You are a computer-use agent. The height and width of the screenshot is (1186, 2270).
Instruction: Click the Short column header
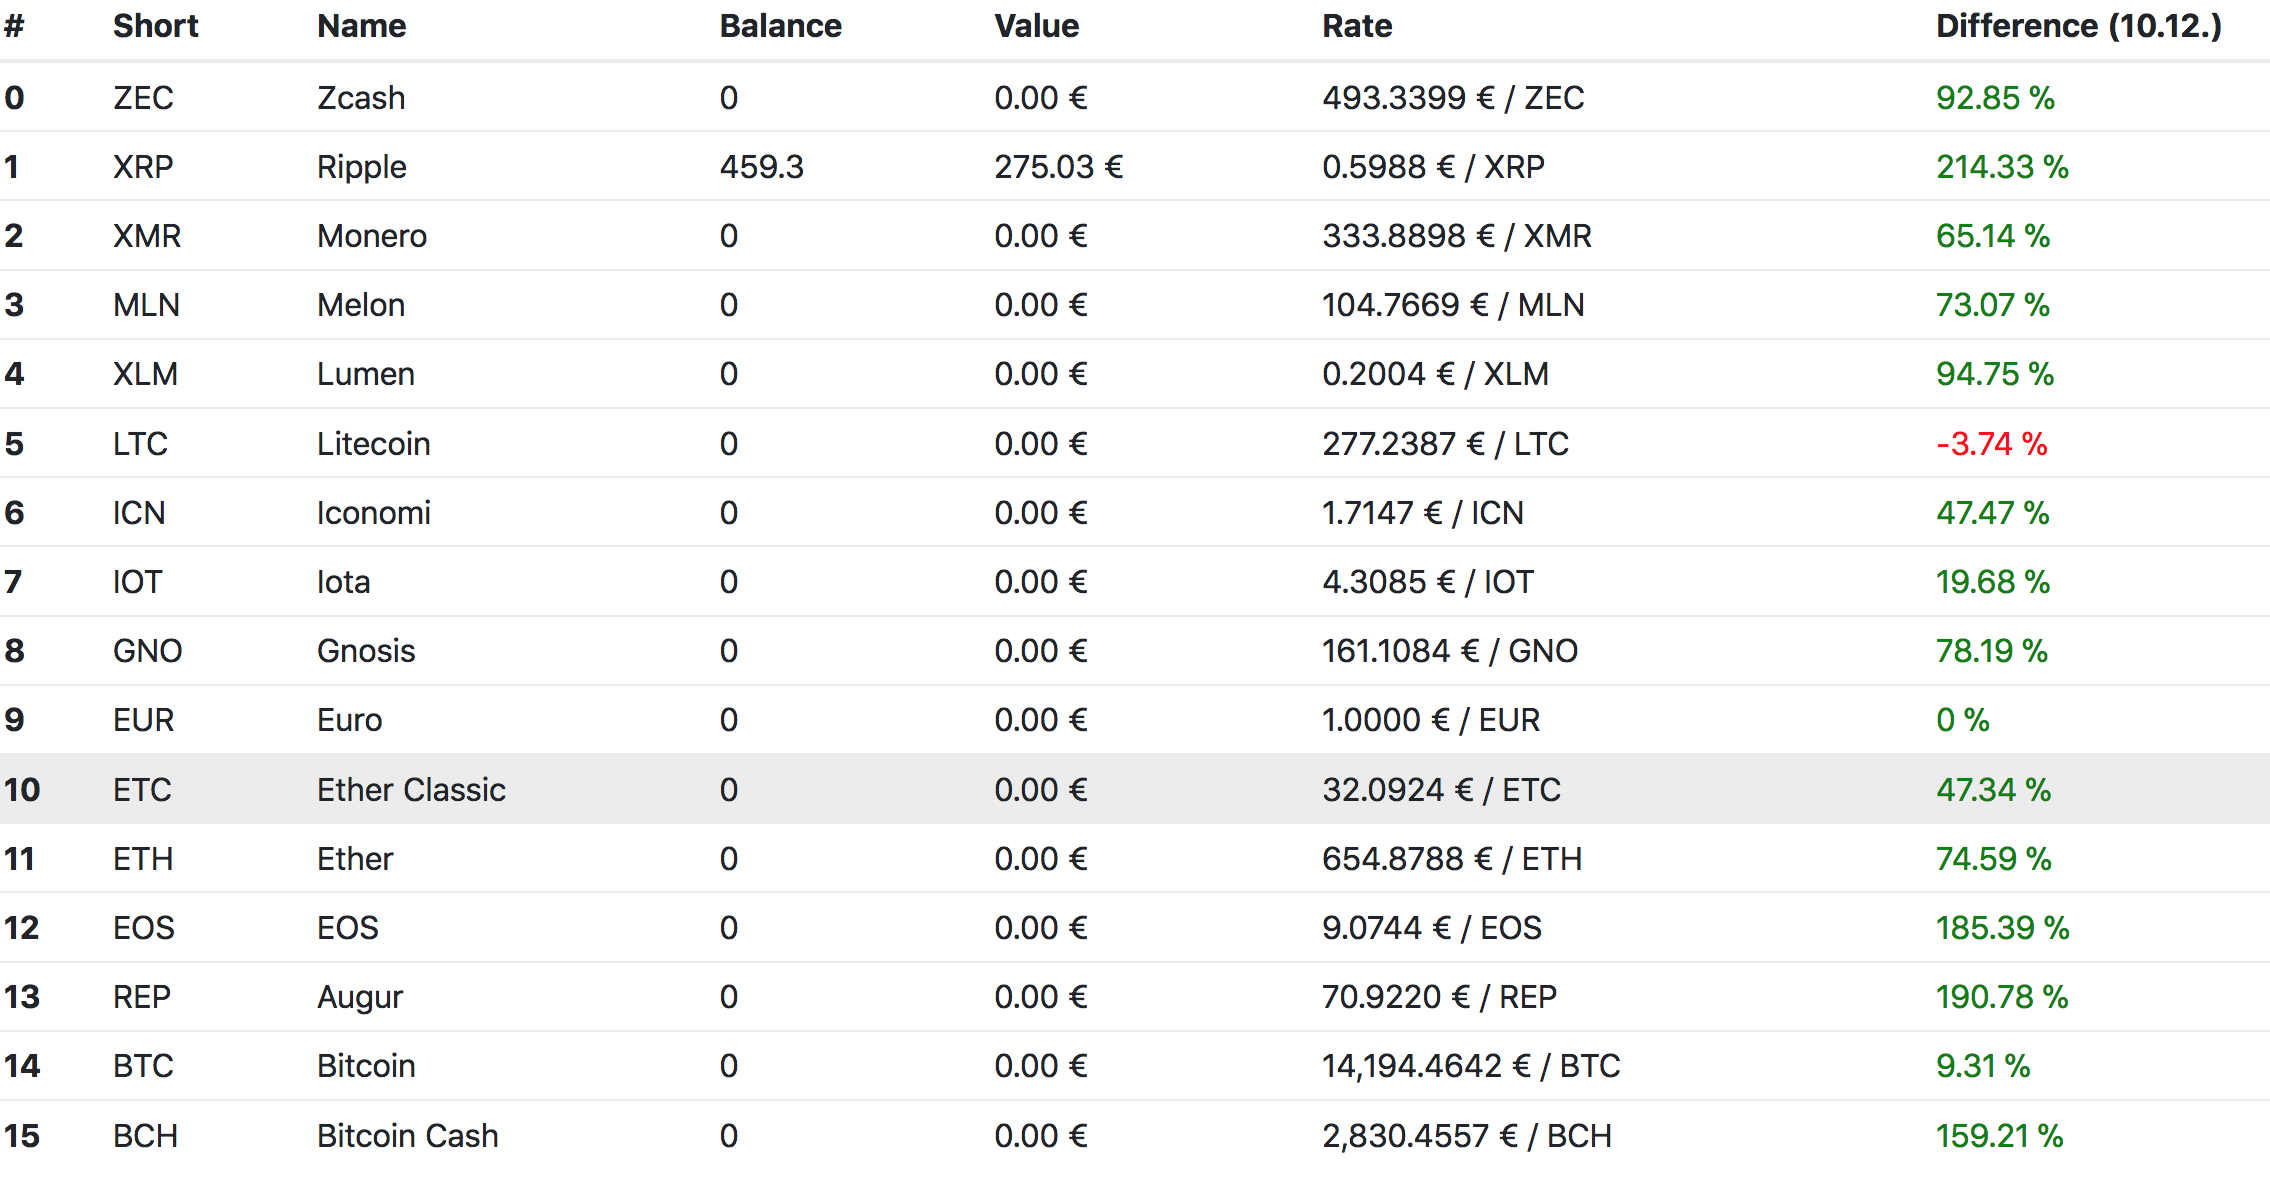pos(155,26)
